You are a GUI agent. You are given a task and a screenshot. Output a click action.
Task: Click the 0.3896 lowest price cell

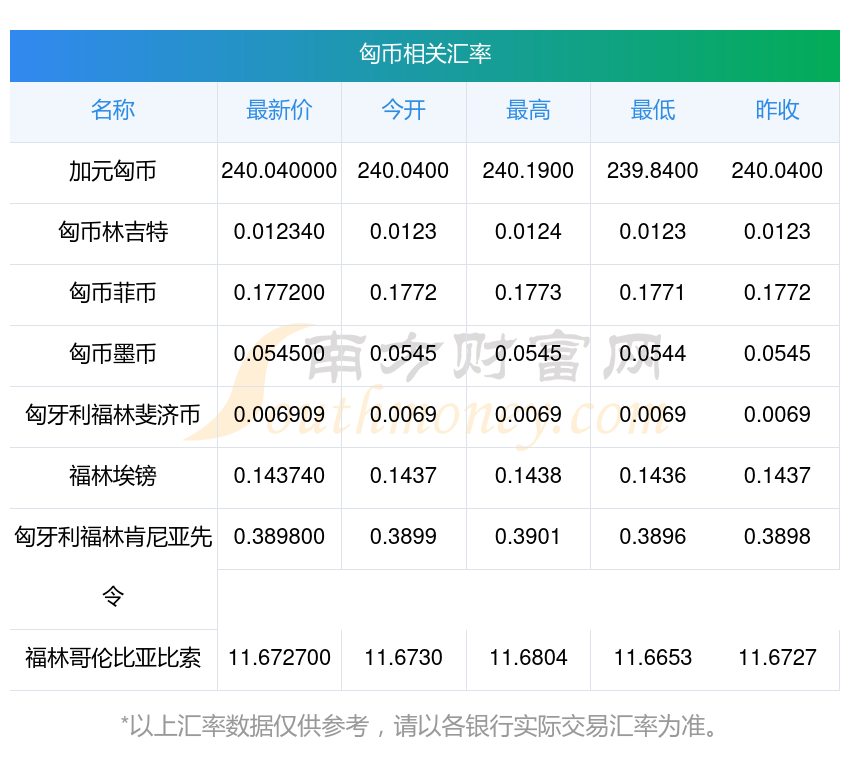pos(652,537)
